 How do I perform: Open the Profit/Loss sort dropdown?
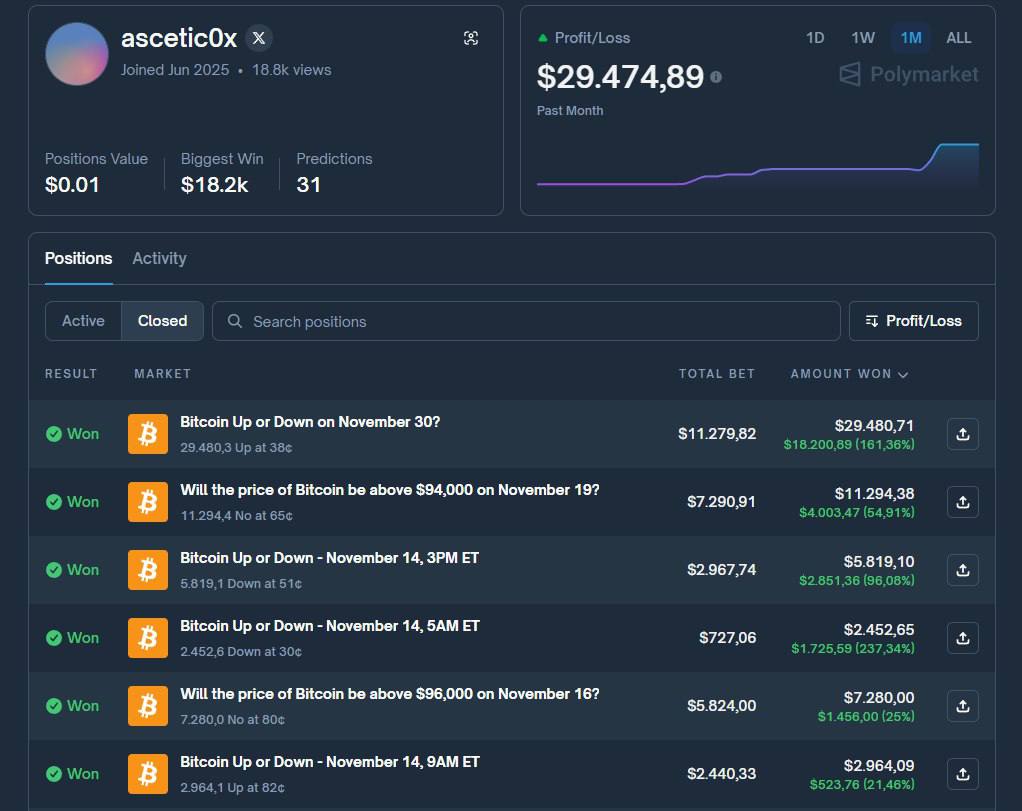[913, 321]
